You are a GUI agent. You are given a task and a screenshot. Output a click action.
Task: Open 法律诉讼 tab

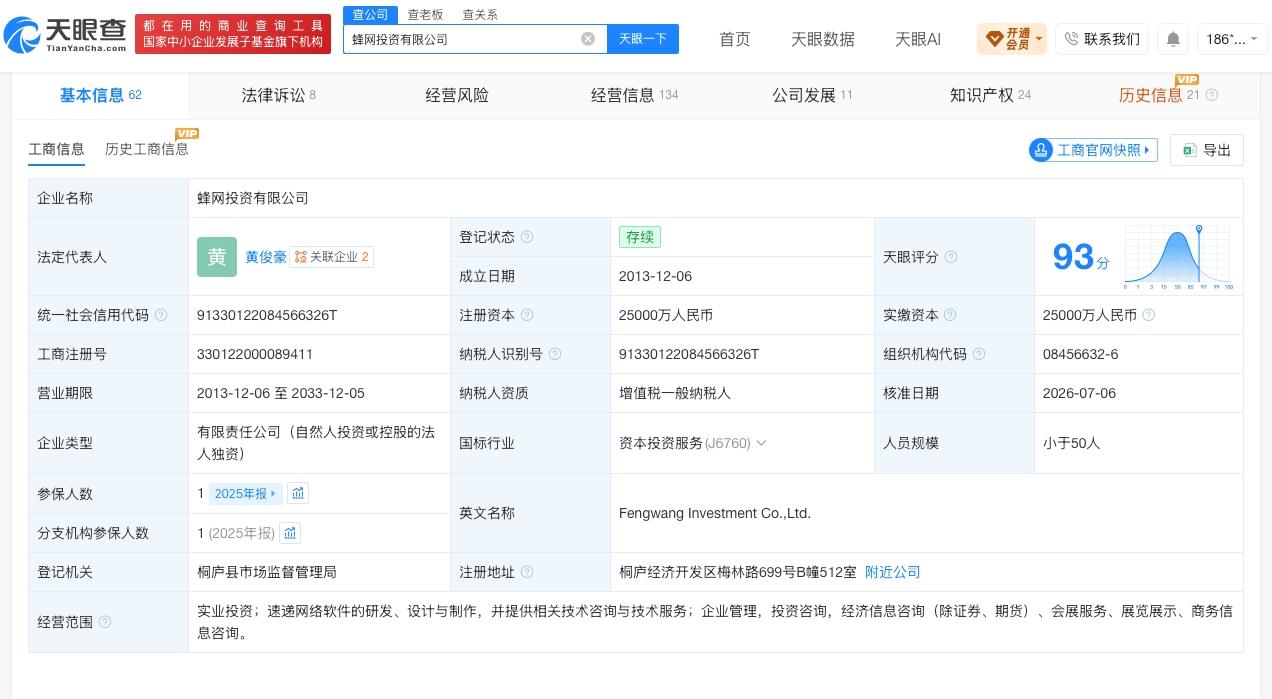[x=279, y=95]
